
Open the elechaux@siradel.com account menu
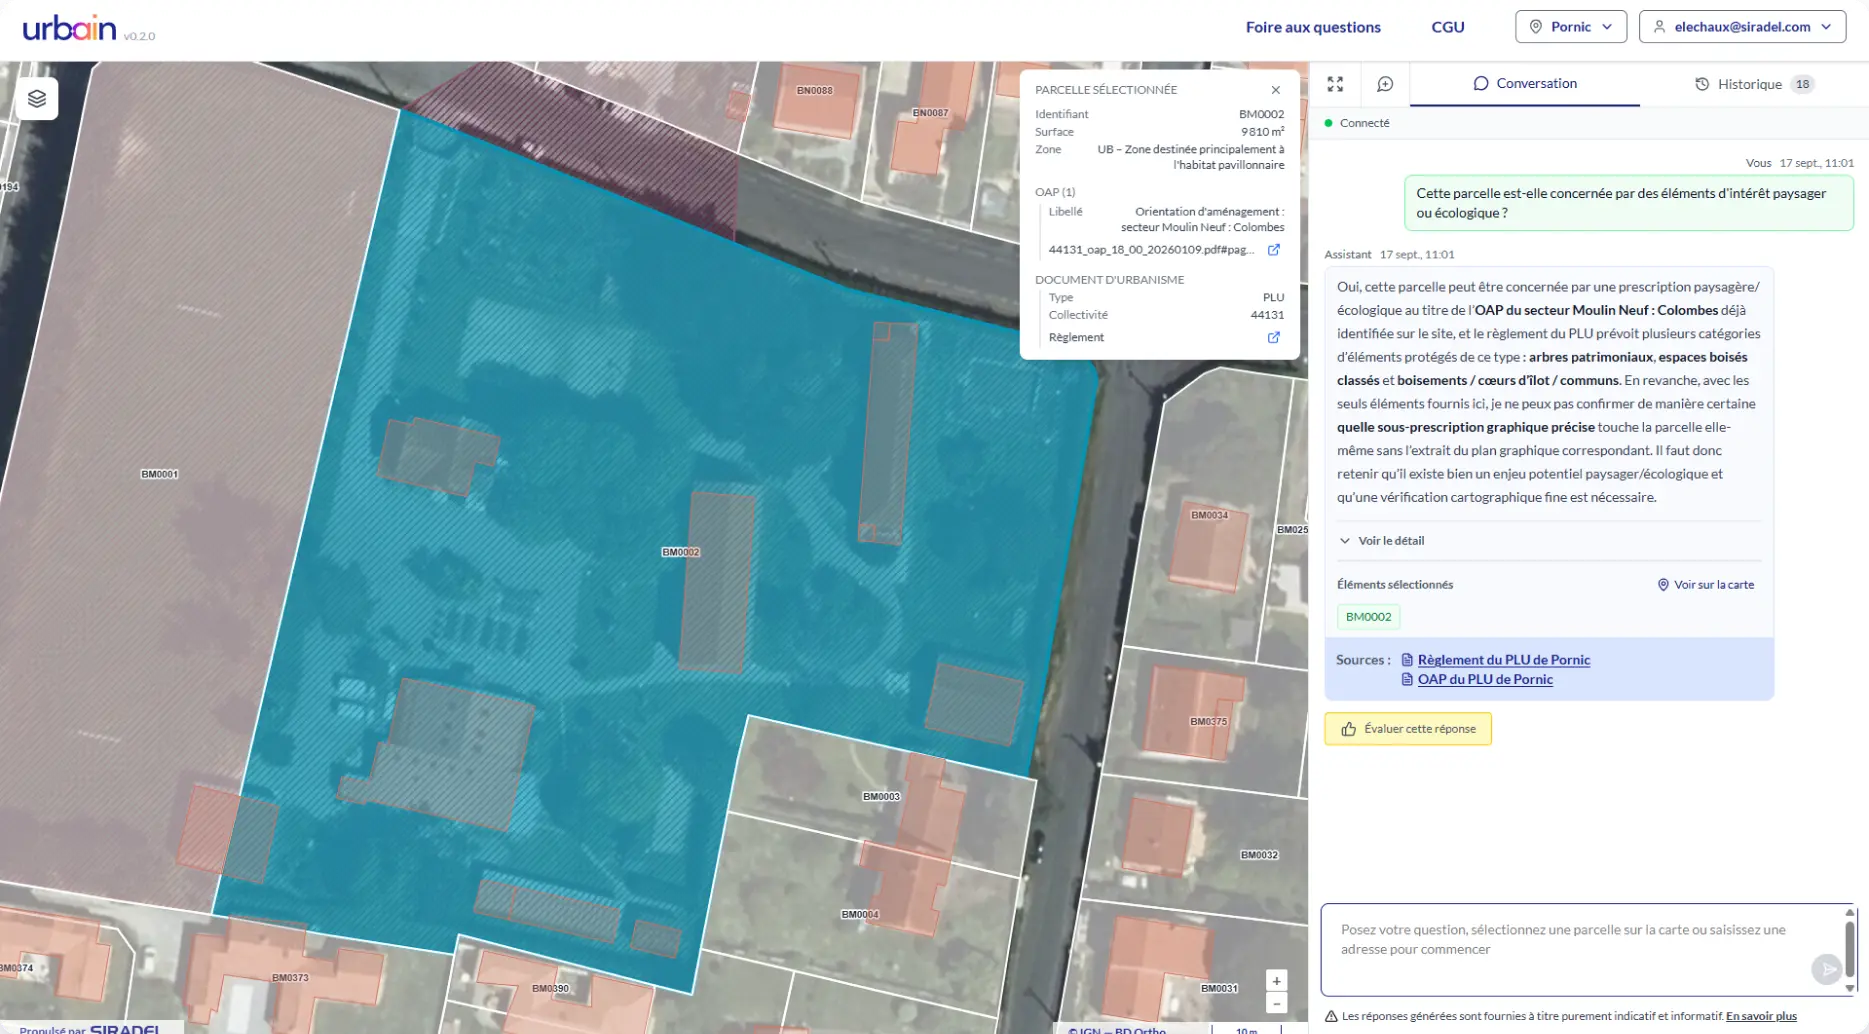click(1742, 27)
